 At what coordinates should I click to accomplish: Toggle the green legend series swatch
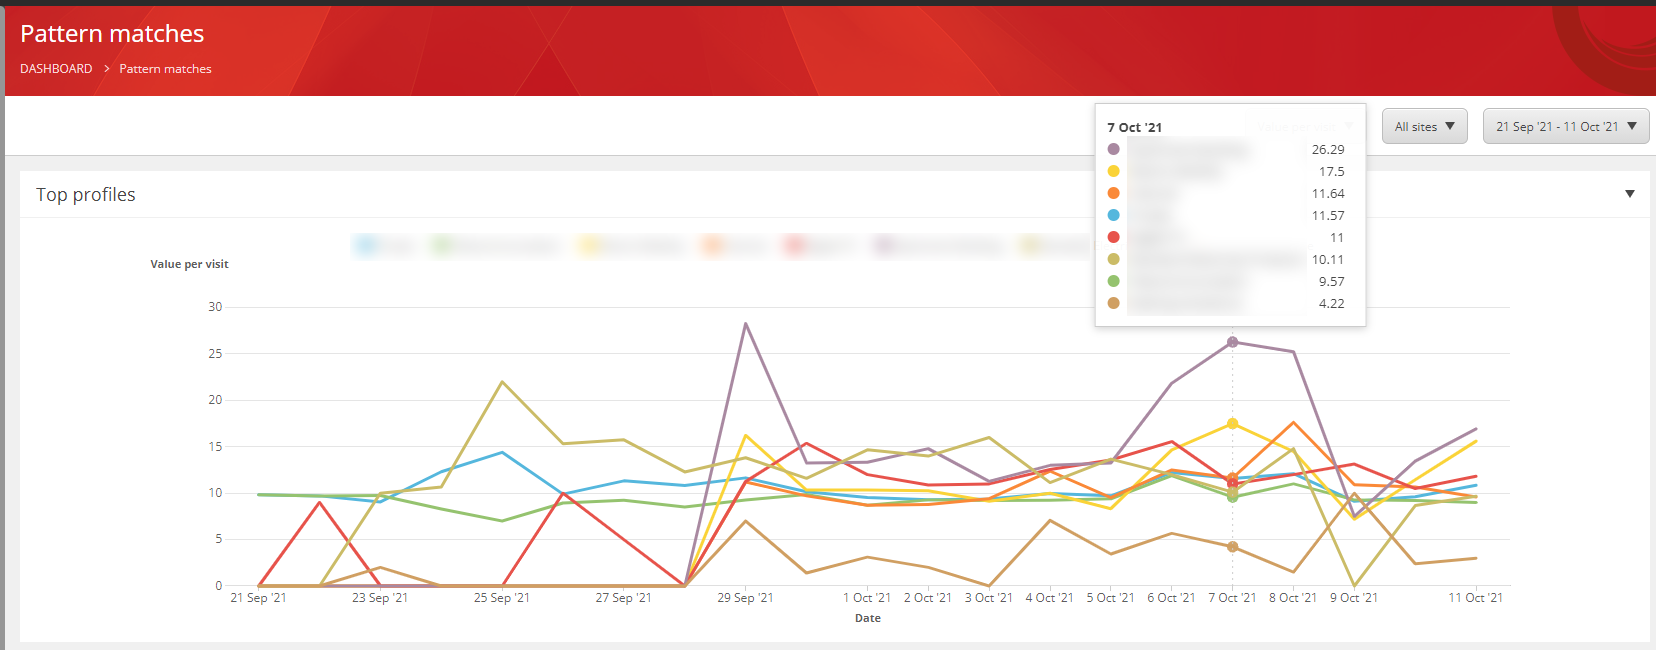pos(443,245)
